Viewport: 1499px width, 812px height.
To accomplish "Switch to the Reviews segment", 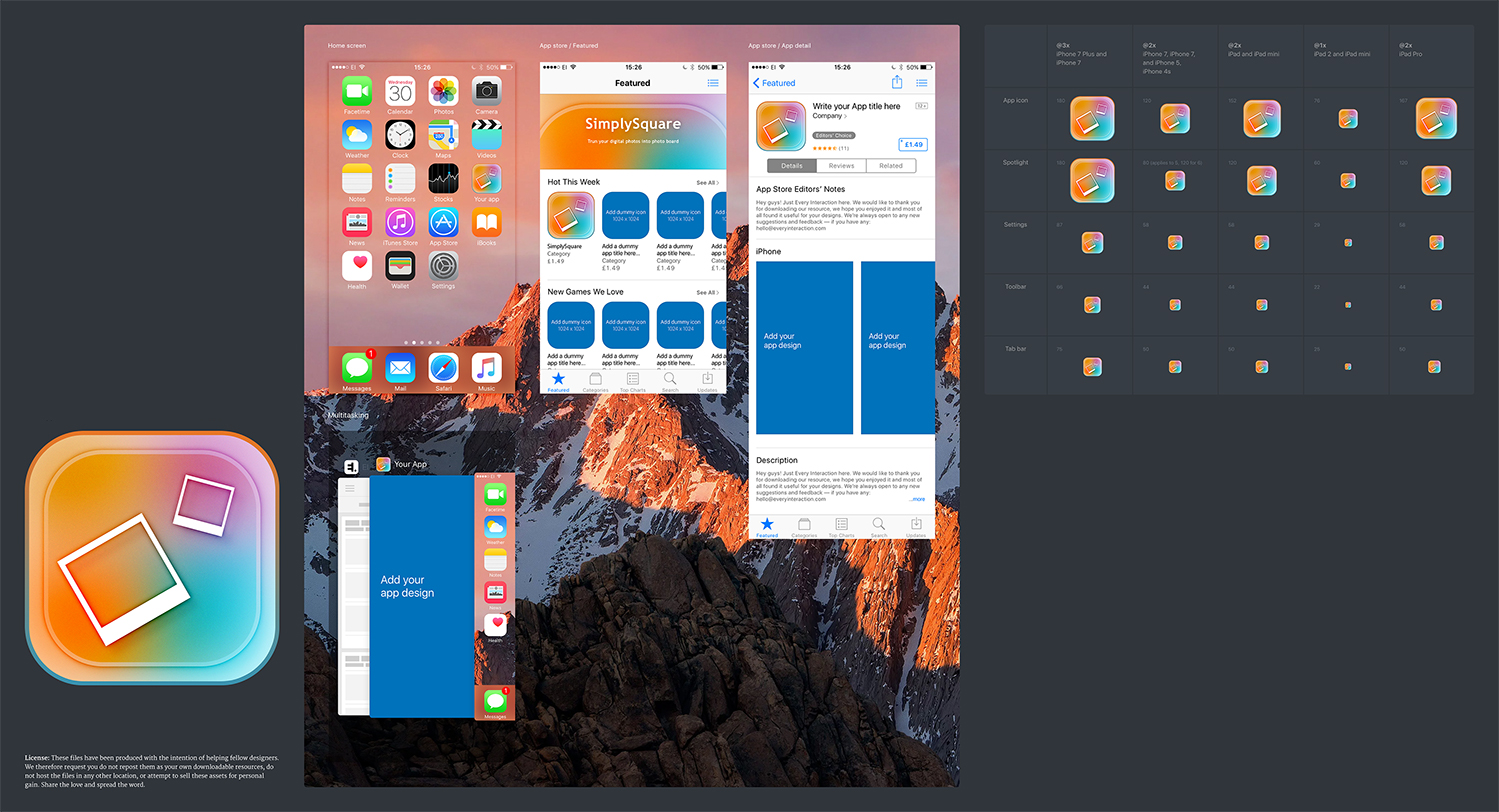I will [841, 166].
